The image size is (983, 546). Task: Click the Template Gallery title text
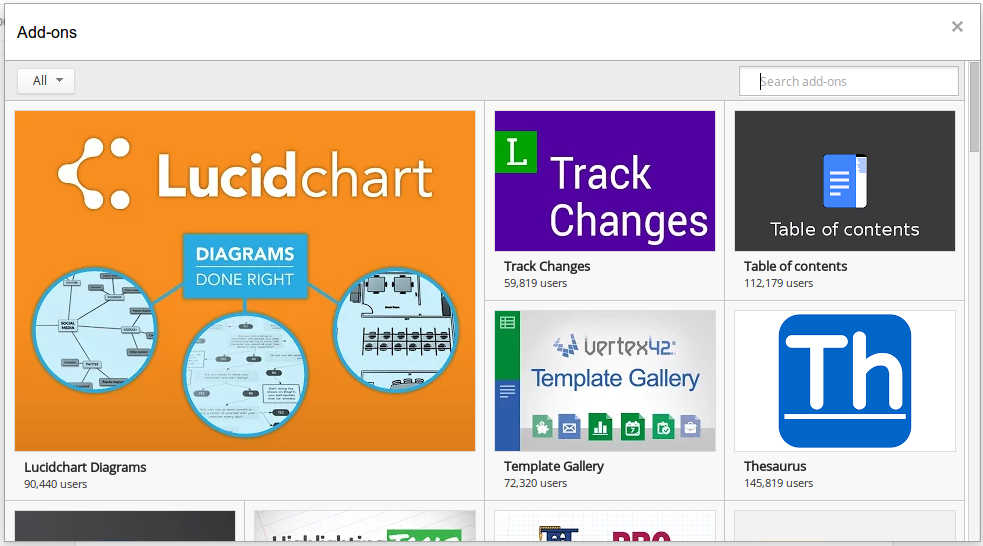coord(554,466)
